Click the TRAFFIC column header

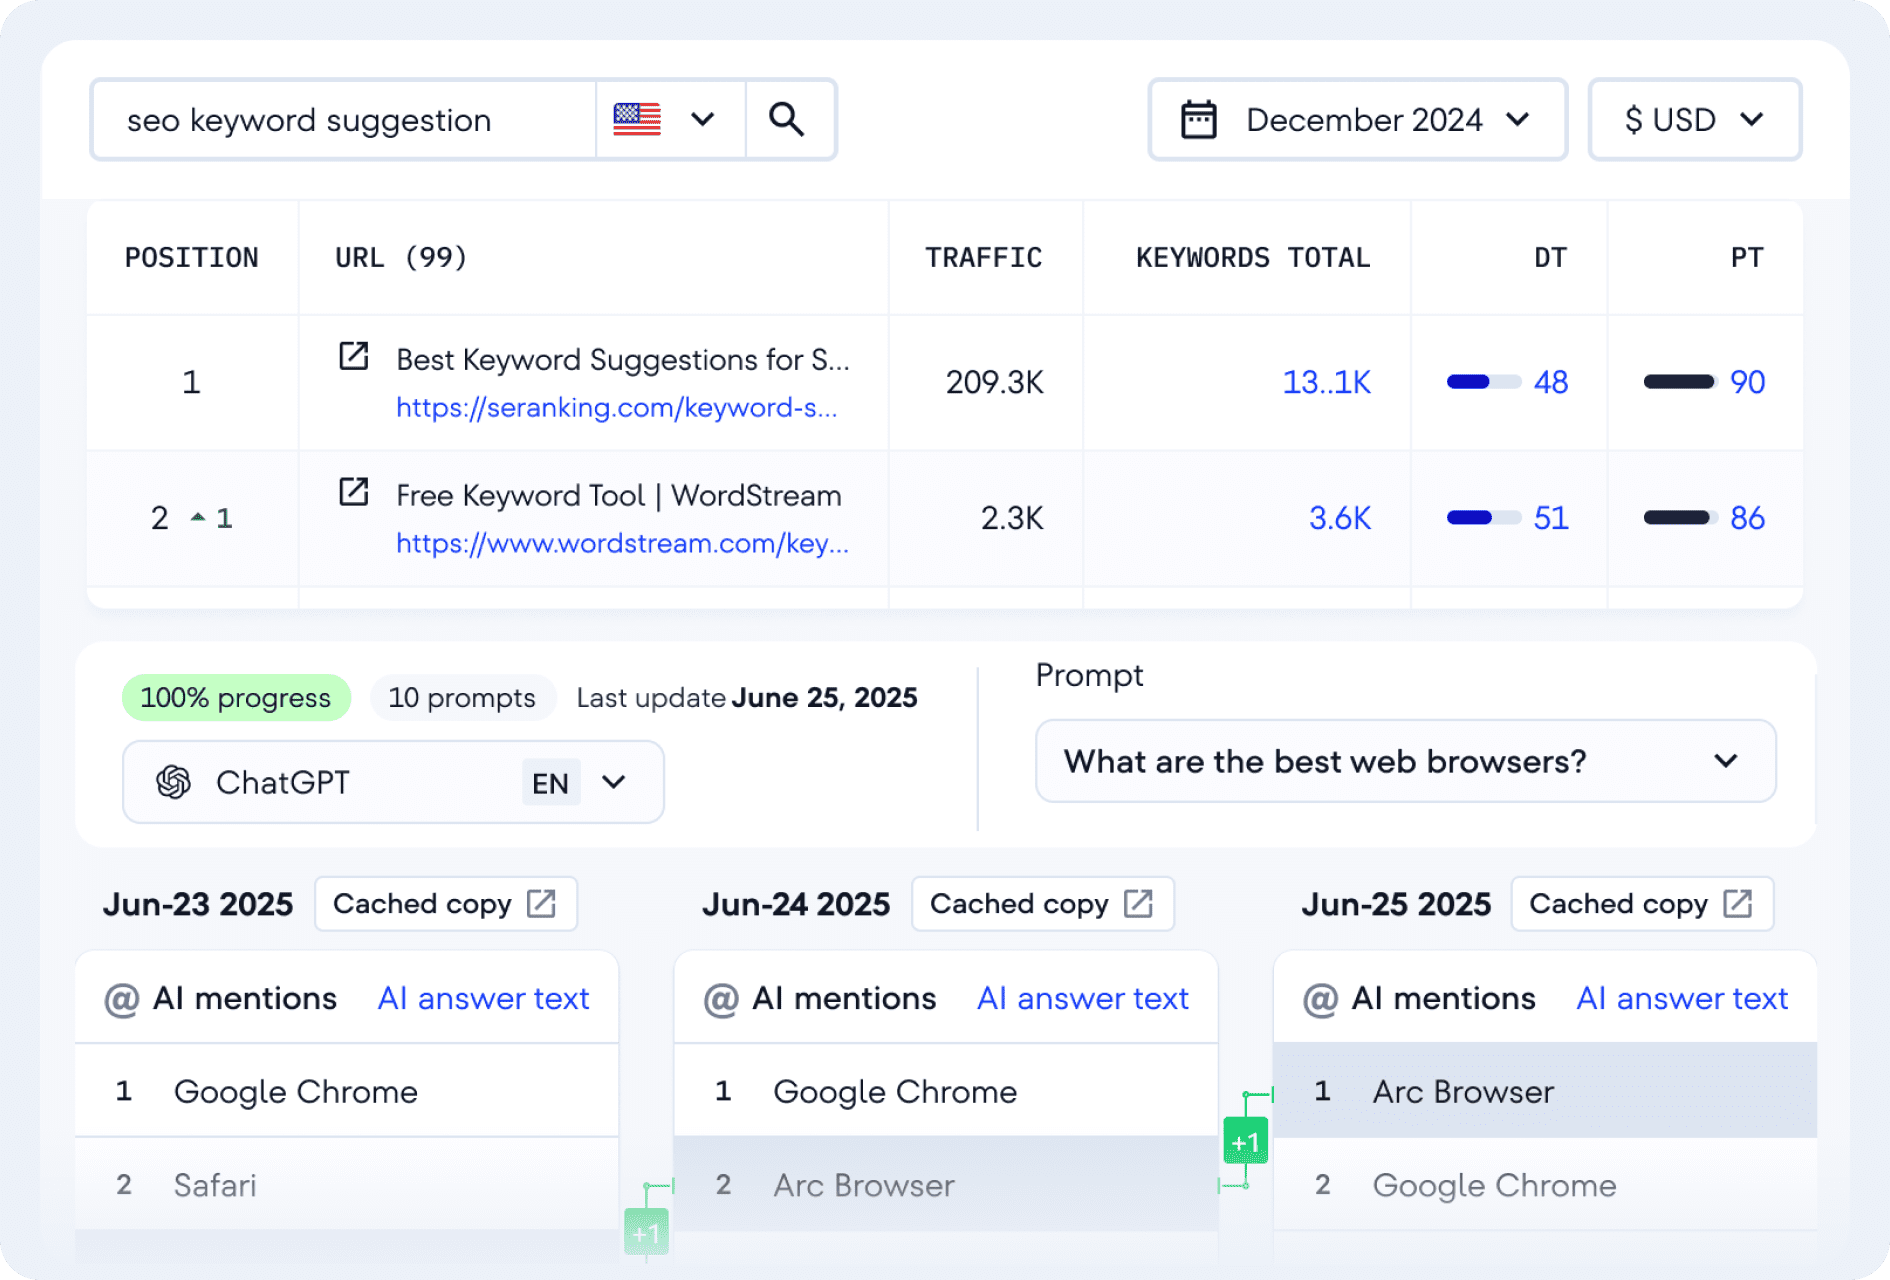pyautogui.click(x=984, y=258)
